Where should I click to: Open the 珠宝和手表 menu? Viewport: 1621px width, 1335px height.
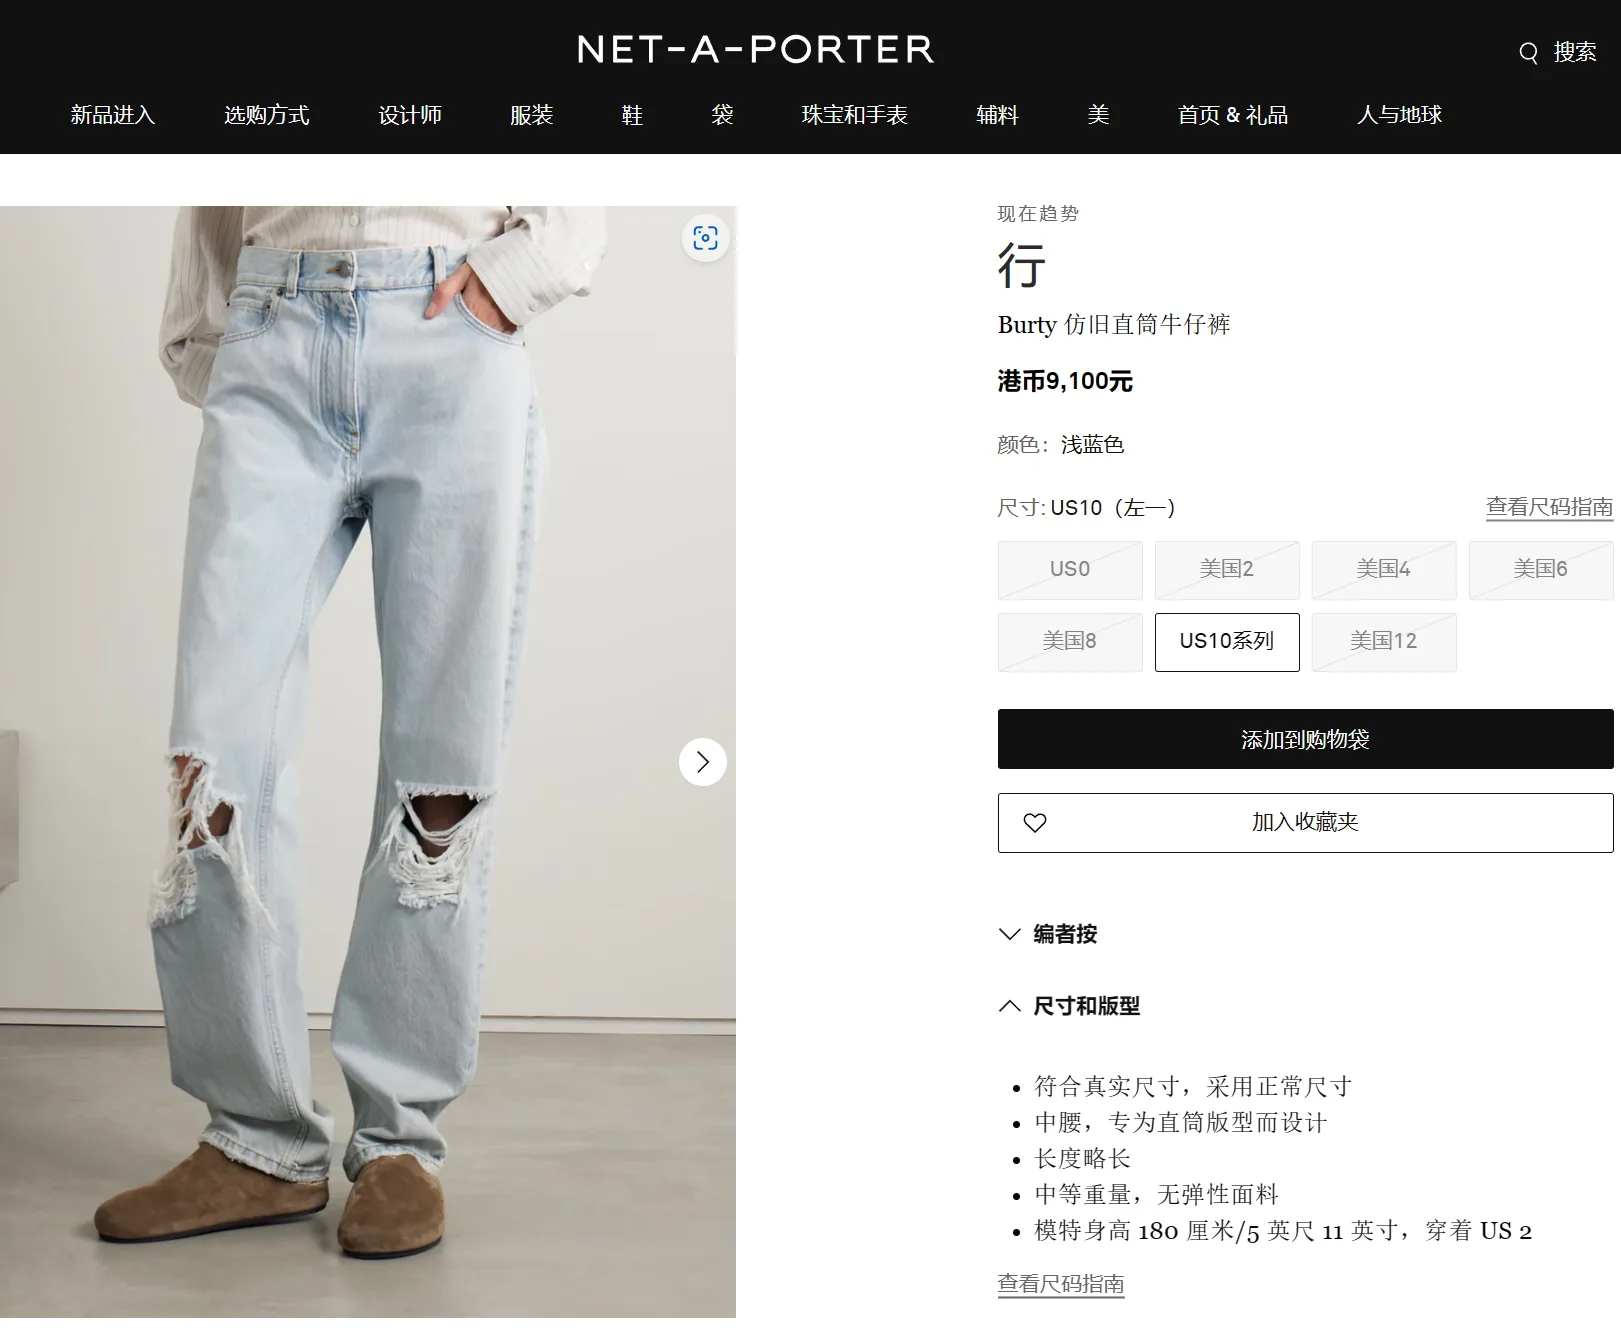pyautogui.click(x=854, y=115)
